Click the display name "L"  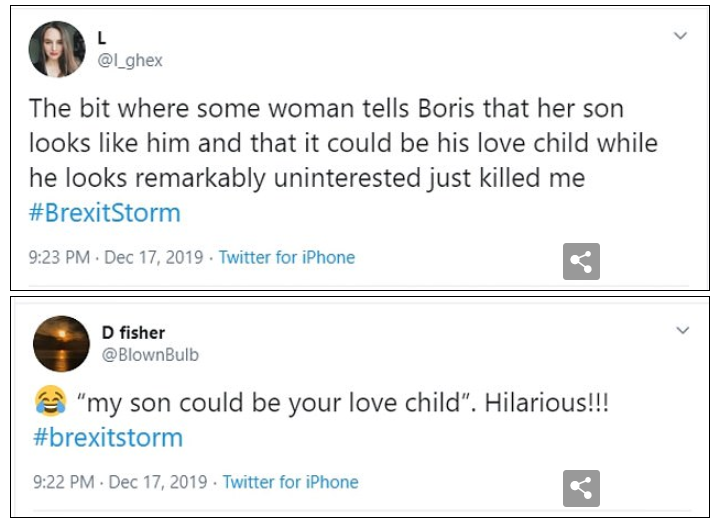coord(102,38)
